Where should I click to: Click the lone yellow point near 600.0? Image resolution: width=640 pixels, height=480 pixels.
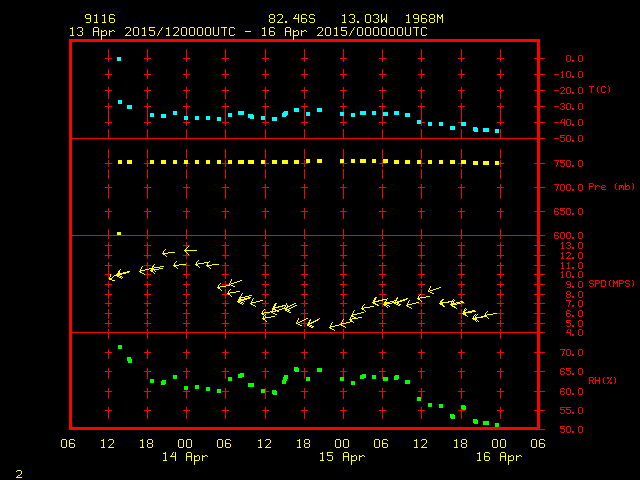point(119,233)
